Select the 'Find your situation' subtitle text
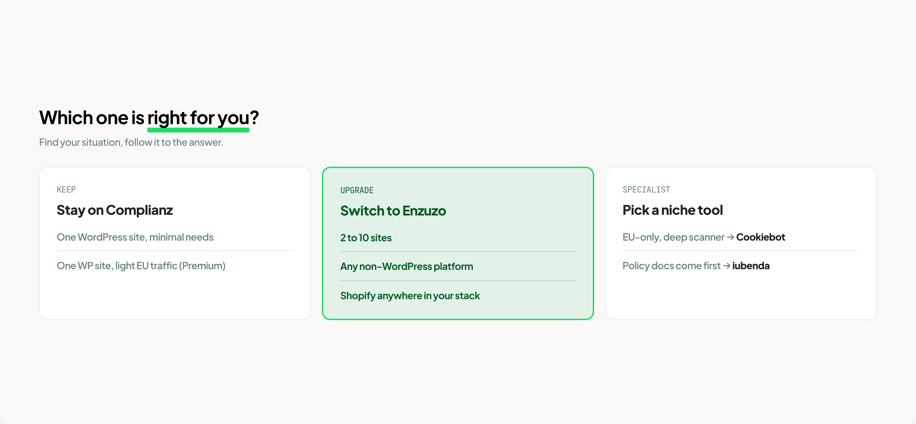916x424 pixels. [x=131, y=143]
